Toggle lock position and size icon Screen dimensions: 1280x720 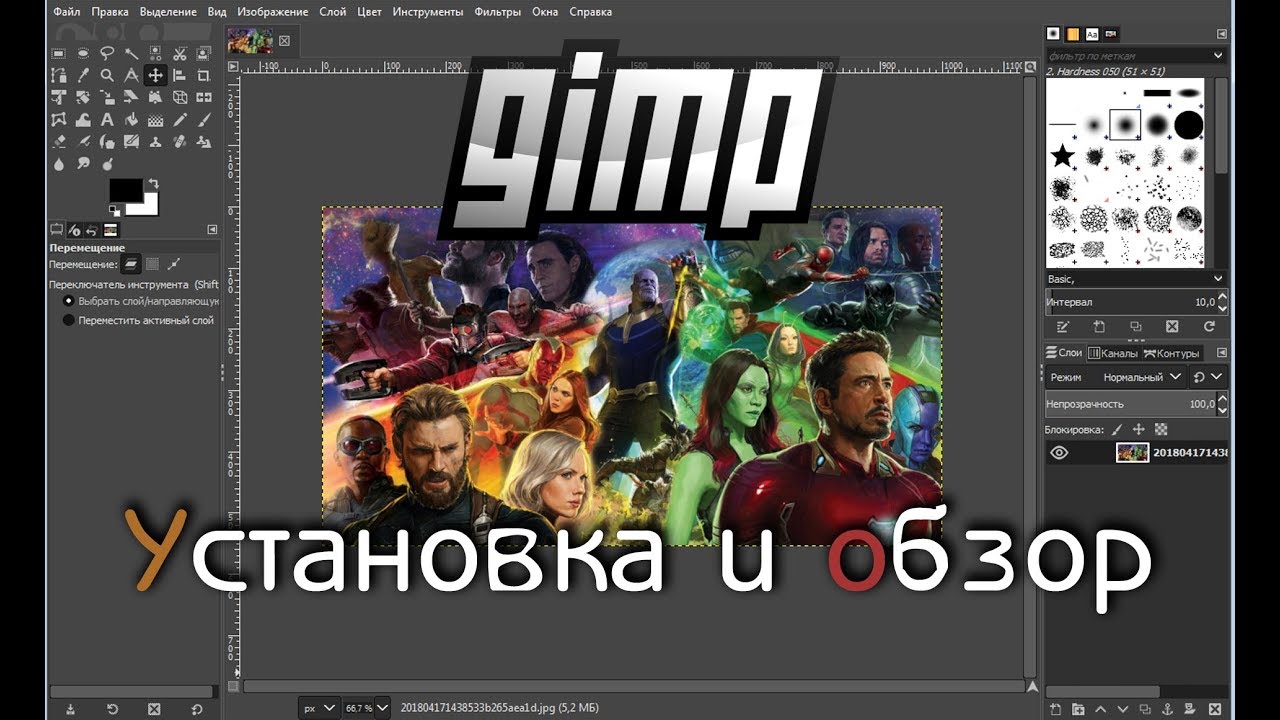click(1139, 429)
